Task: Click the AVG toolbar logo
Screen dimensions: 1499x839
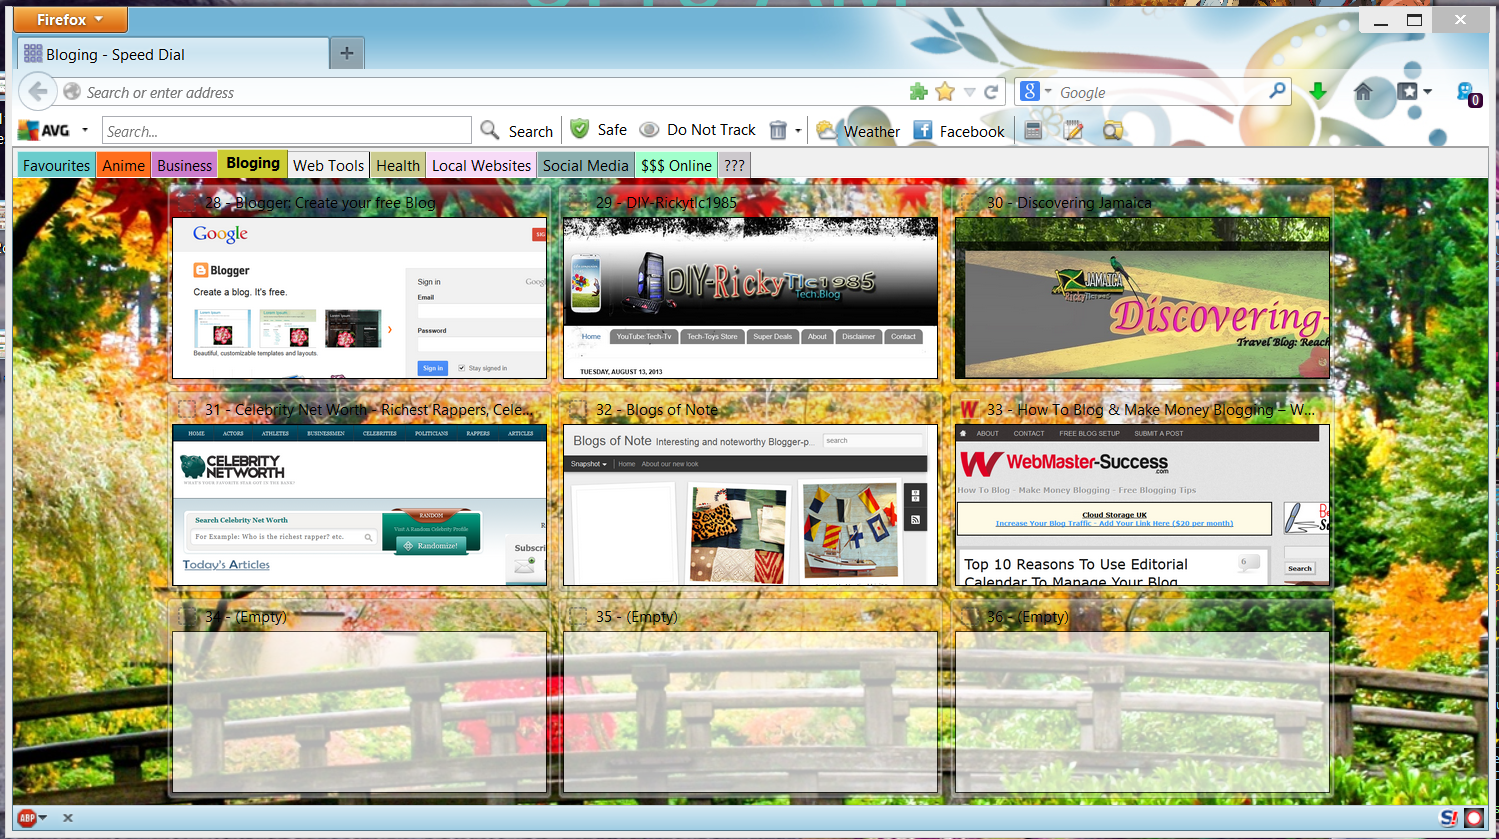Action: coord(44,130)
